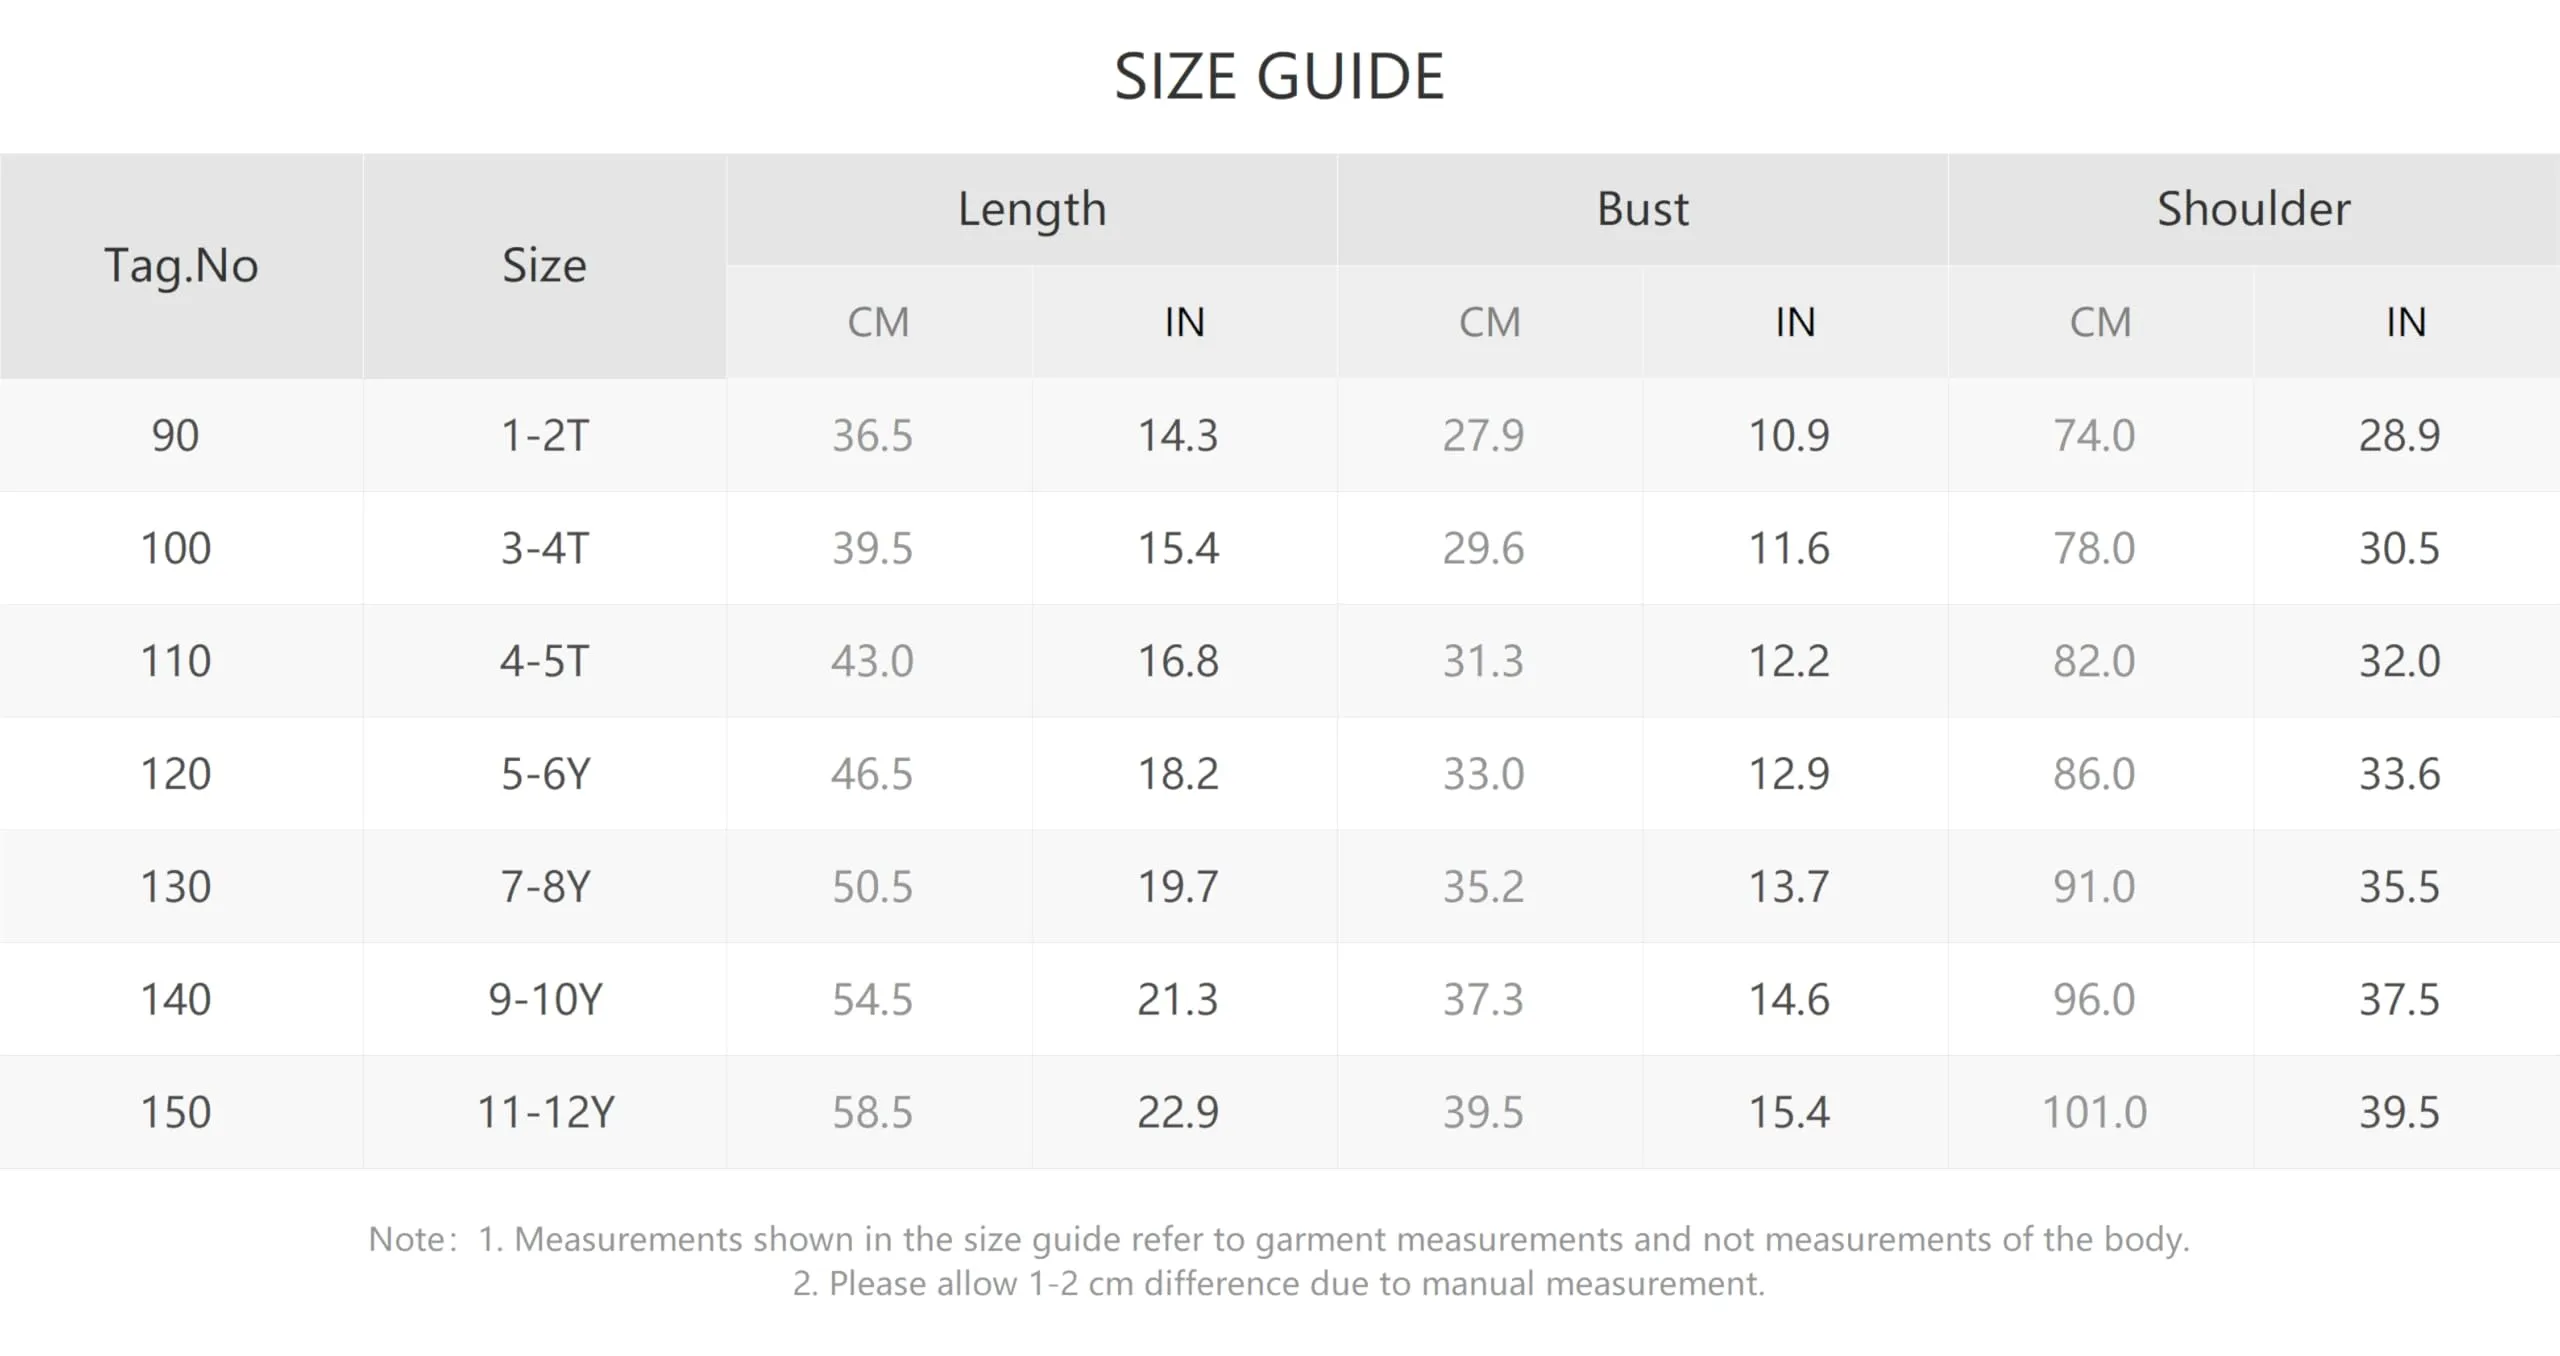Click the 11-12Y size cell
The image size is (2560, 1356).
pyautogui.click(x=545, y=1112)
